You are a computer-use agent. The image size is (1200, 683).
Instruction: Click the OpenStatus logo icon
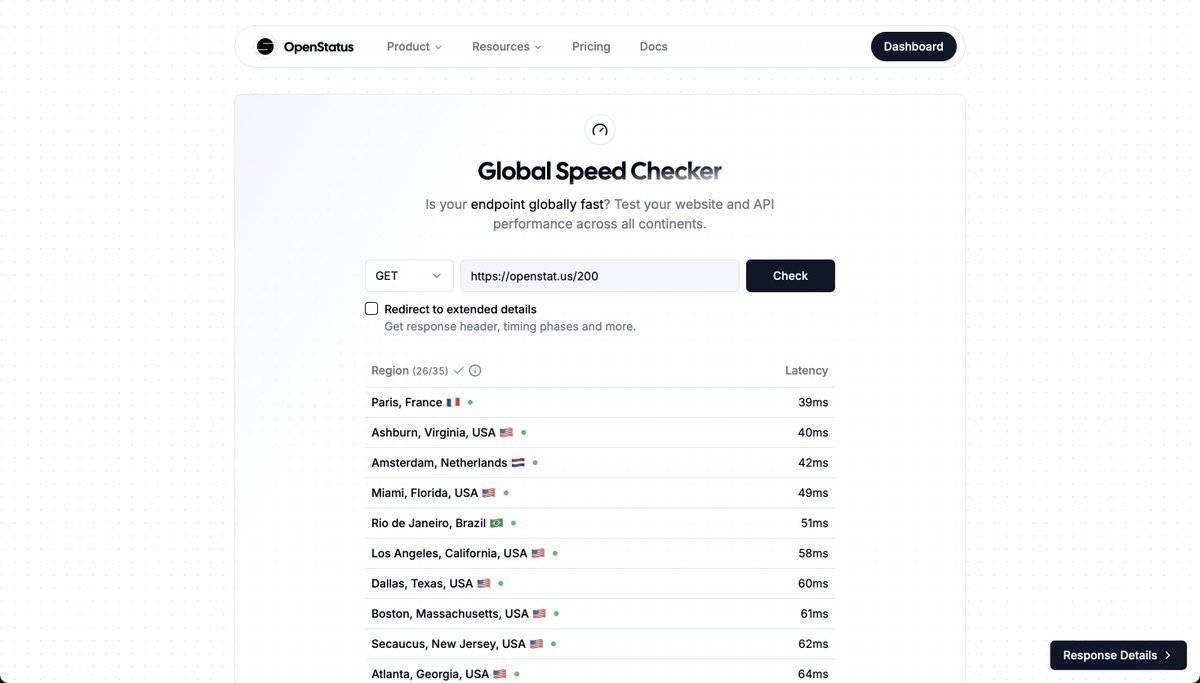pos(265,46)
